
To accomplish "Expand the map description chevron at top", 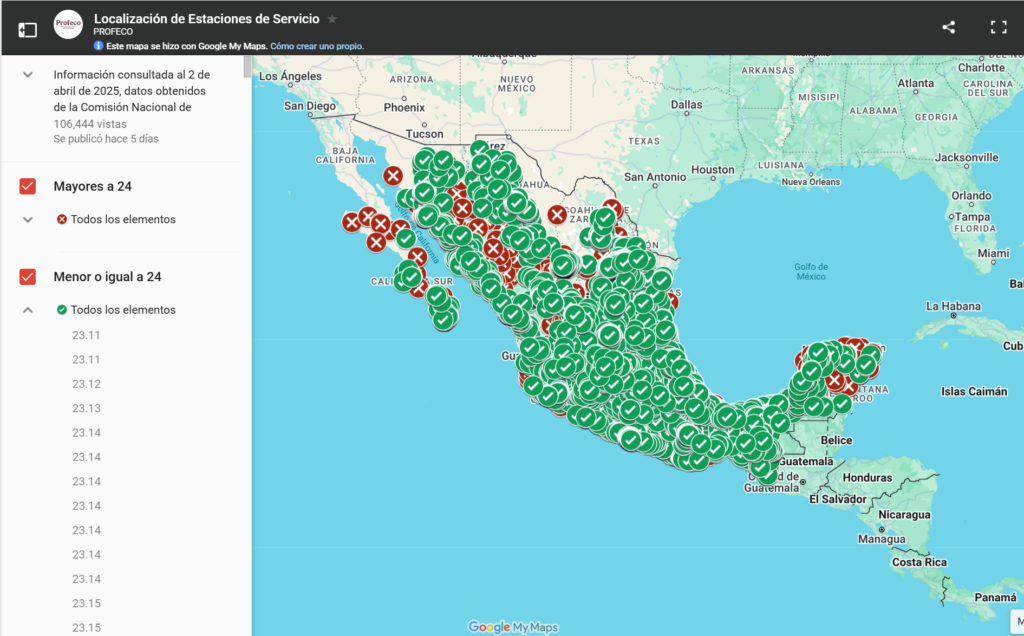I will click(28, 74).
